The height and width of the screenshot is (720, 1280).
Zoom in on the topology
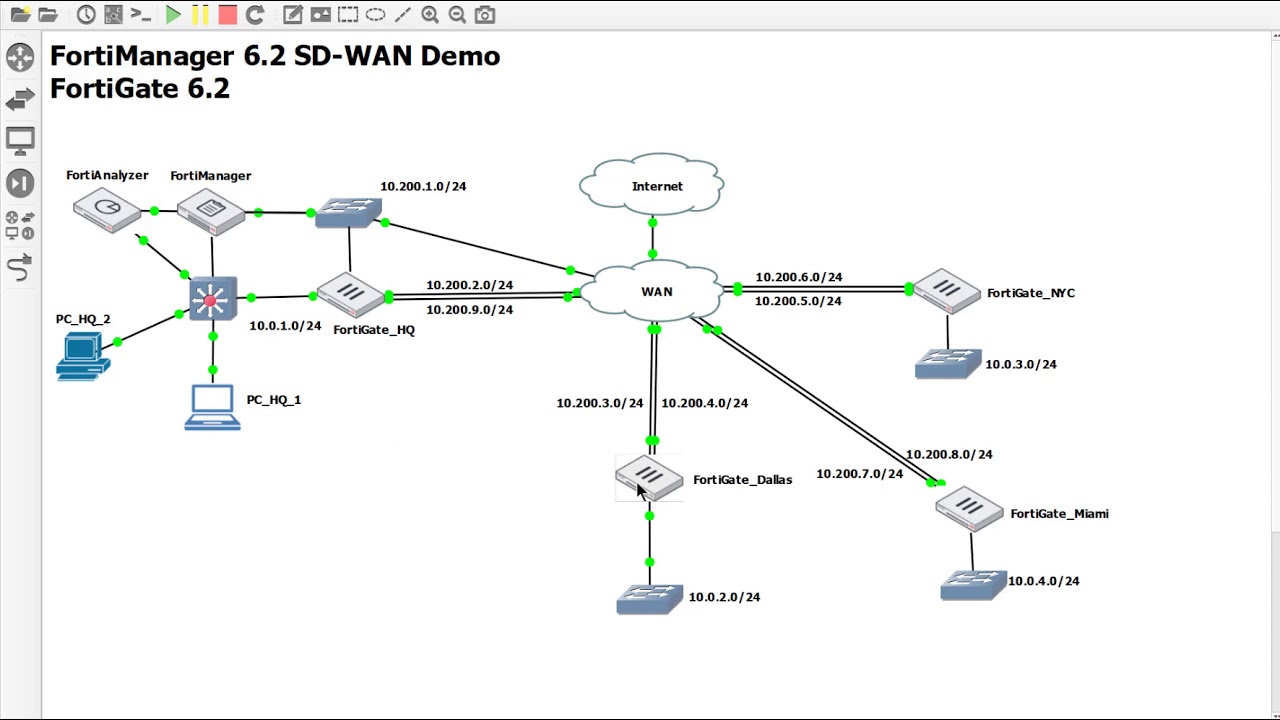click(430, 15)
